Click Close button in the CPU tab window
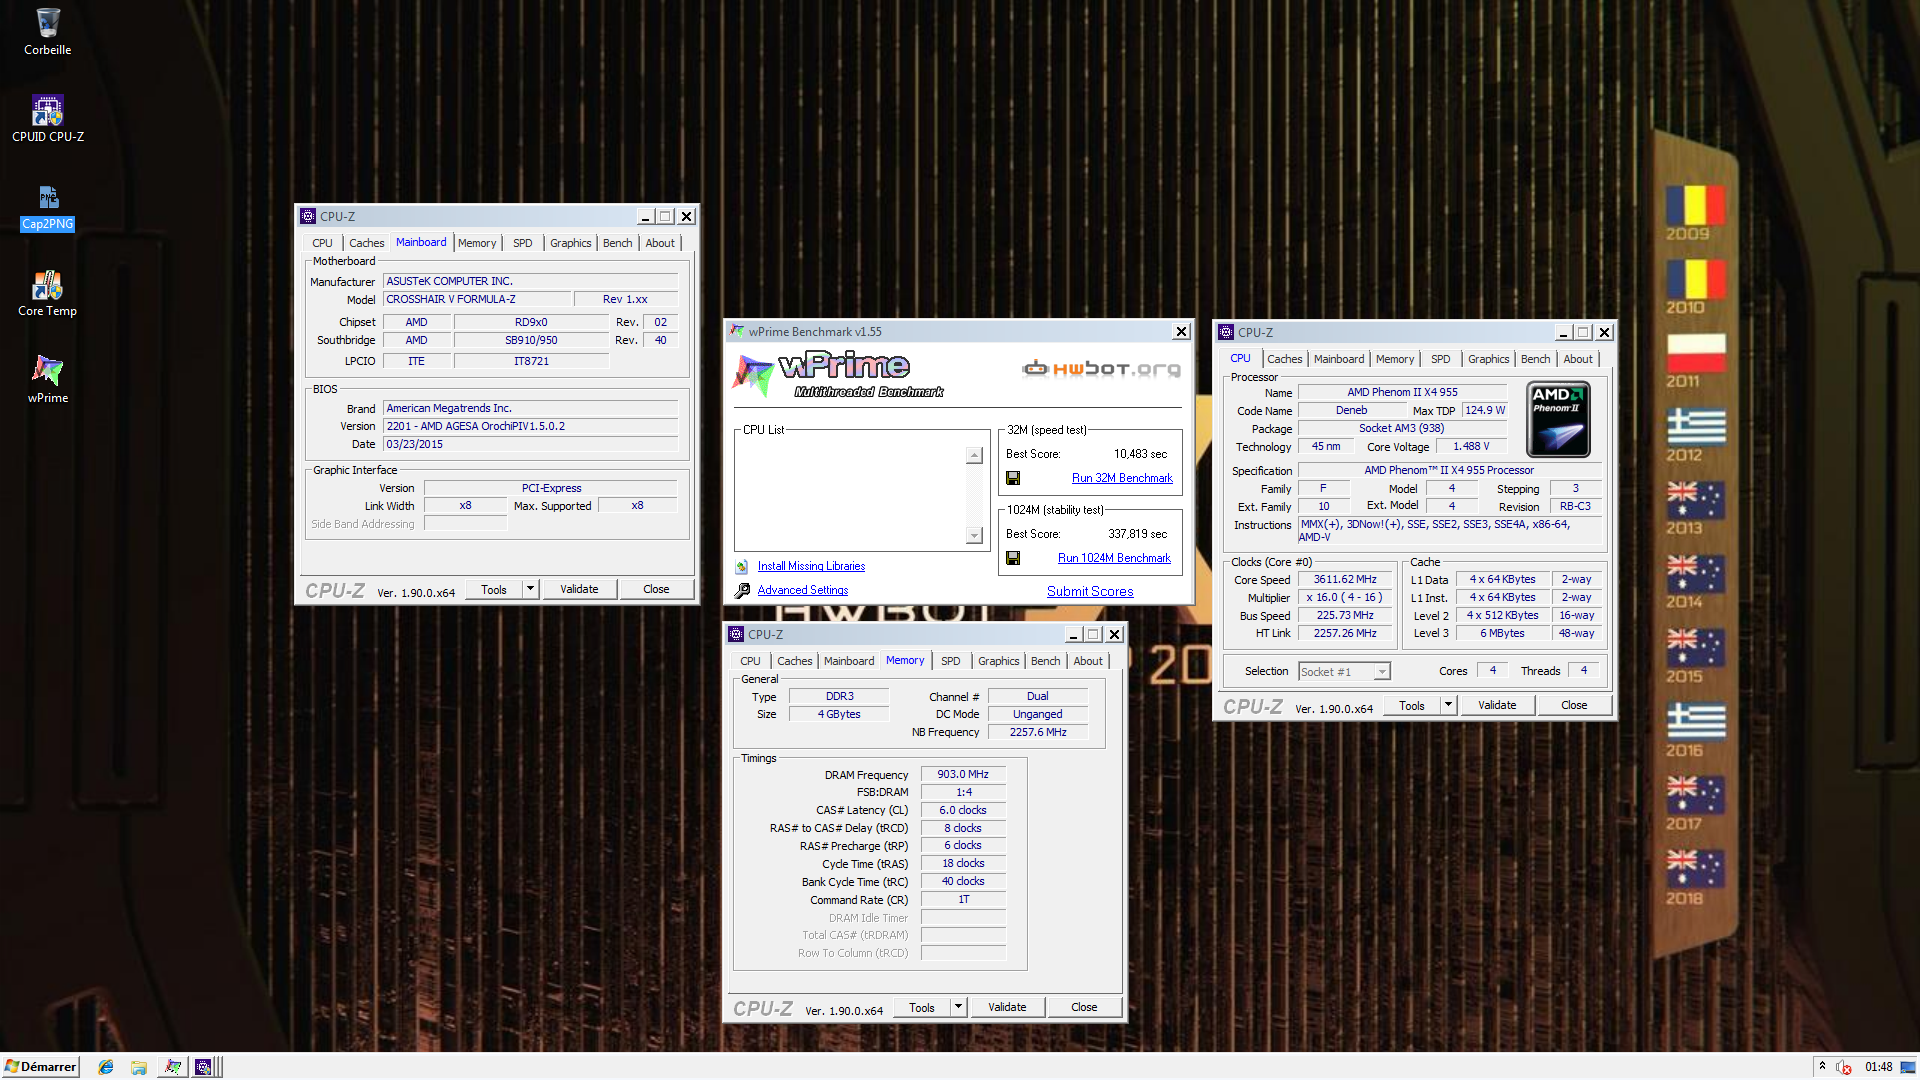Image resolution: width=1920 pixels, height=1080 pixels. 1574,705
